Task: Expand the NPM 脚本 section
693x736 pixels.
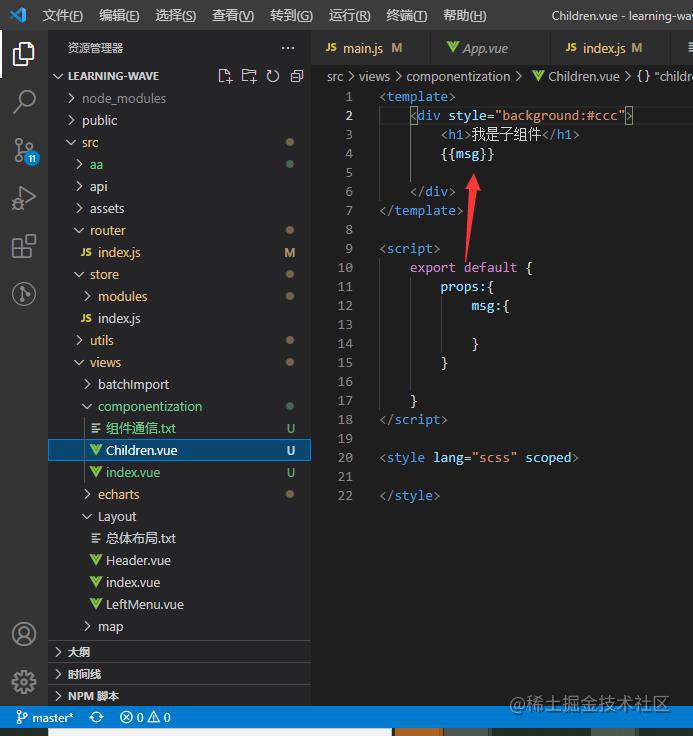Action: tap(179, 696)
